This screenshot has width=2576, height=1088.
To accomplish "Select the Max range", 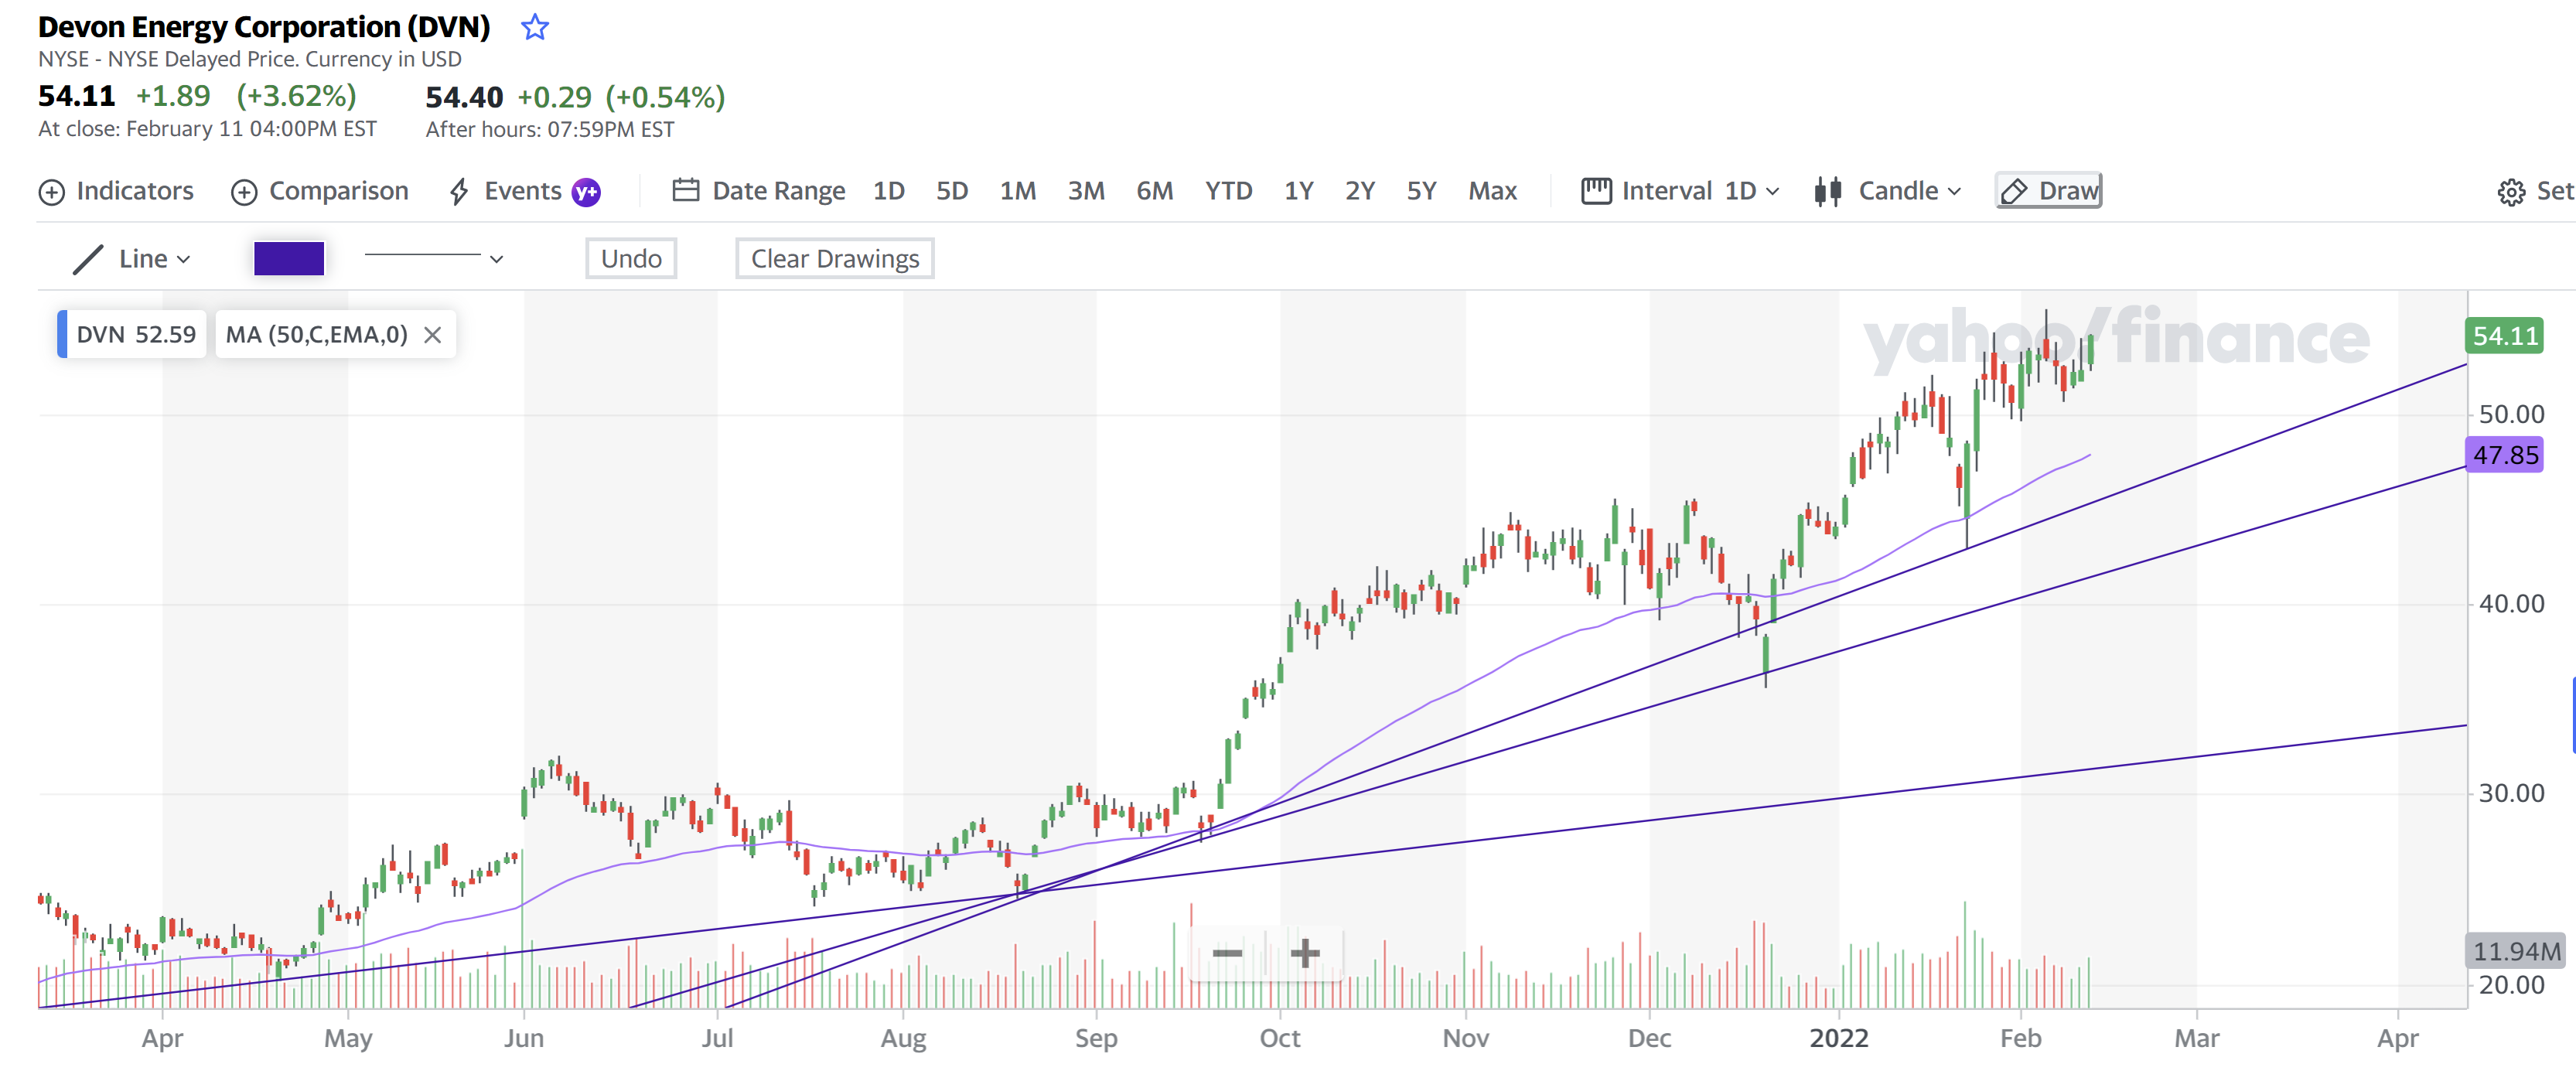I will tap(1492, 191).
